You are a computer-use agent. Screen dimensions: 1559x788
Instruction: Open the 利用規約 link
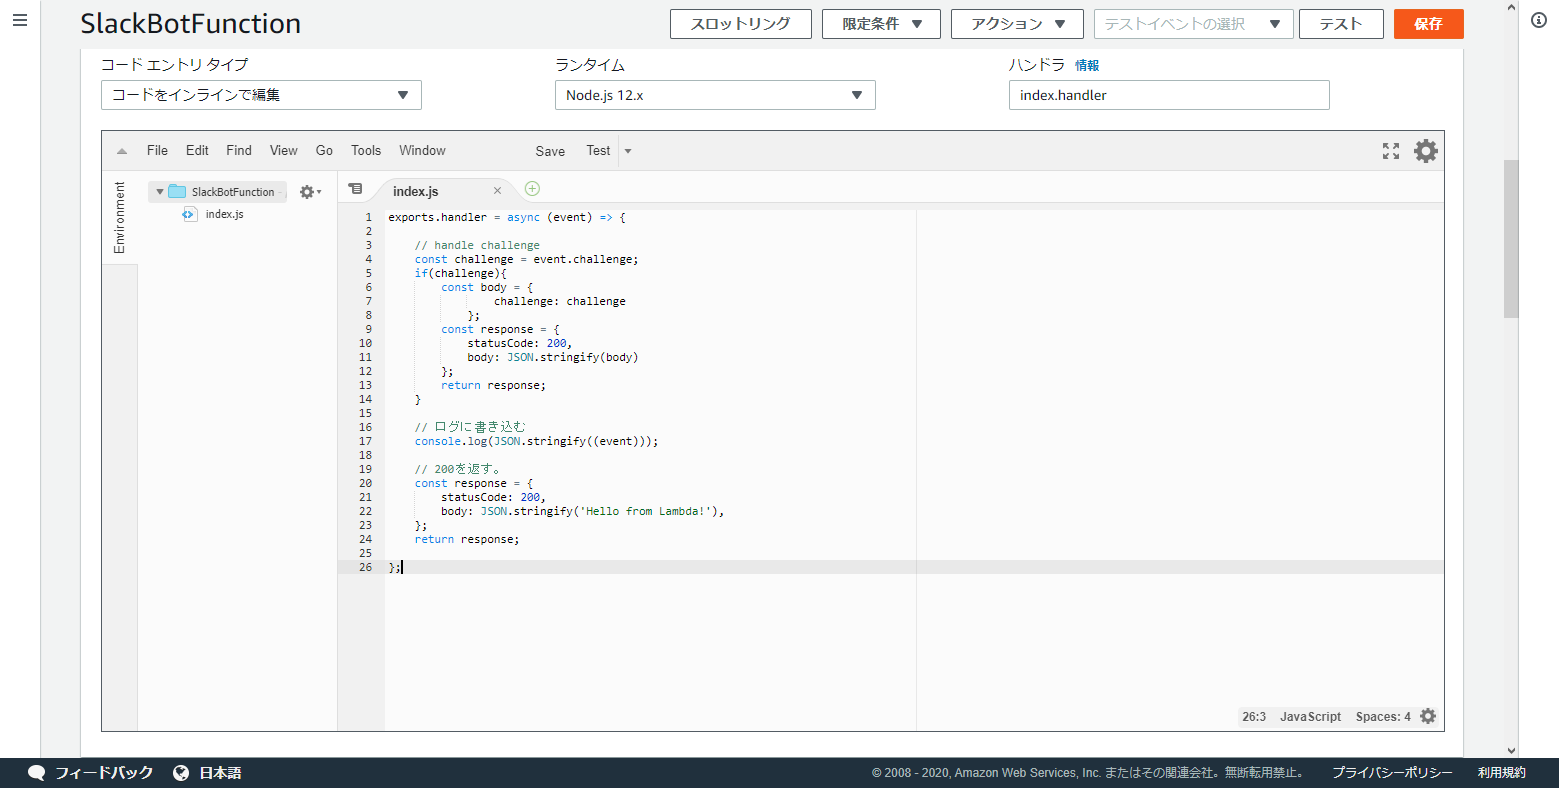(1502, 773)
